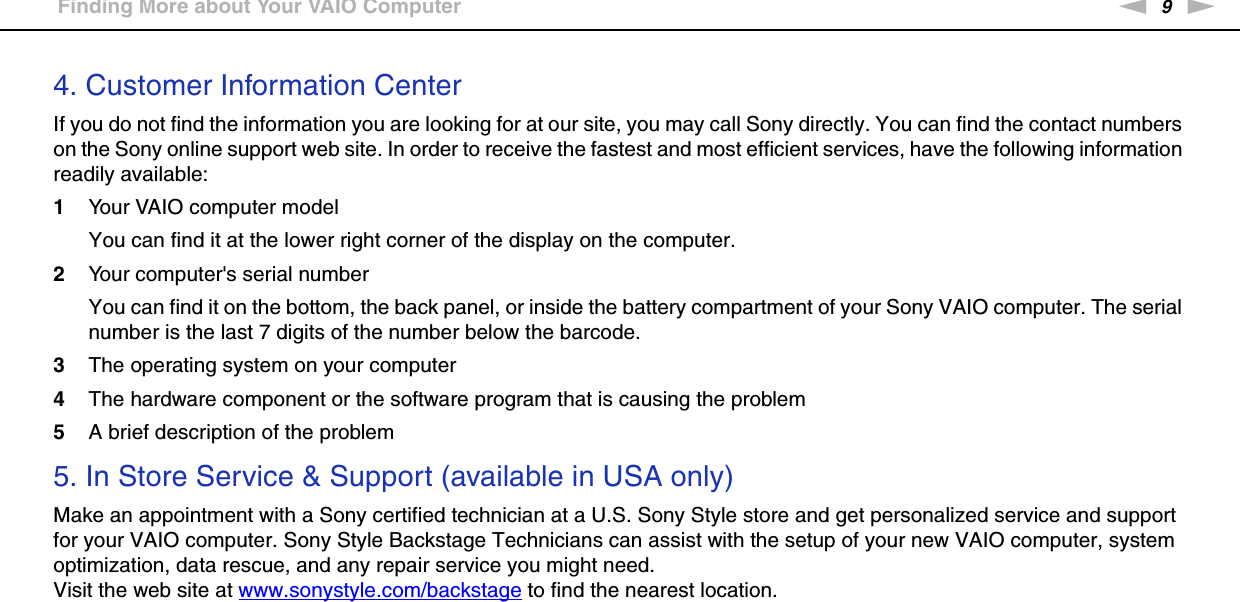Click list item 2 'Your computer's serial number'
Screen dimensions: 1240x602
[x=228, y=274]
